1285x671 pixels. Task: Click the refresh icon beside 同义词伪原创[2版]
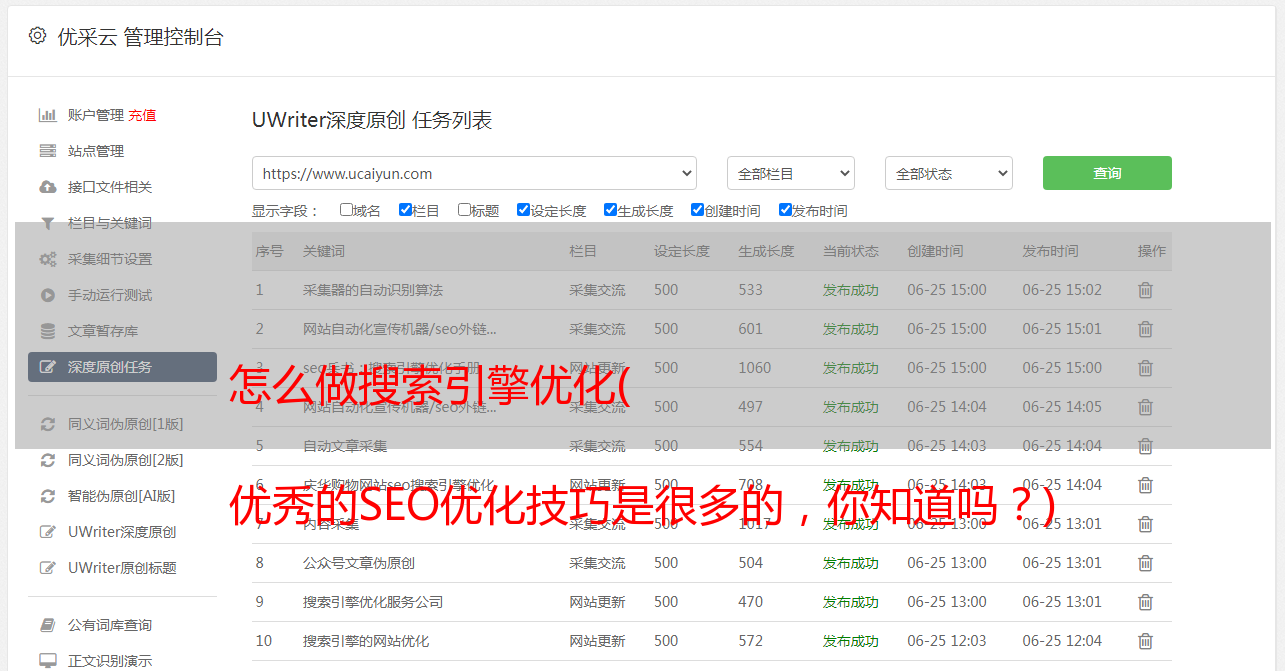click(47, 460)
